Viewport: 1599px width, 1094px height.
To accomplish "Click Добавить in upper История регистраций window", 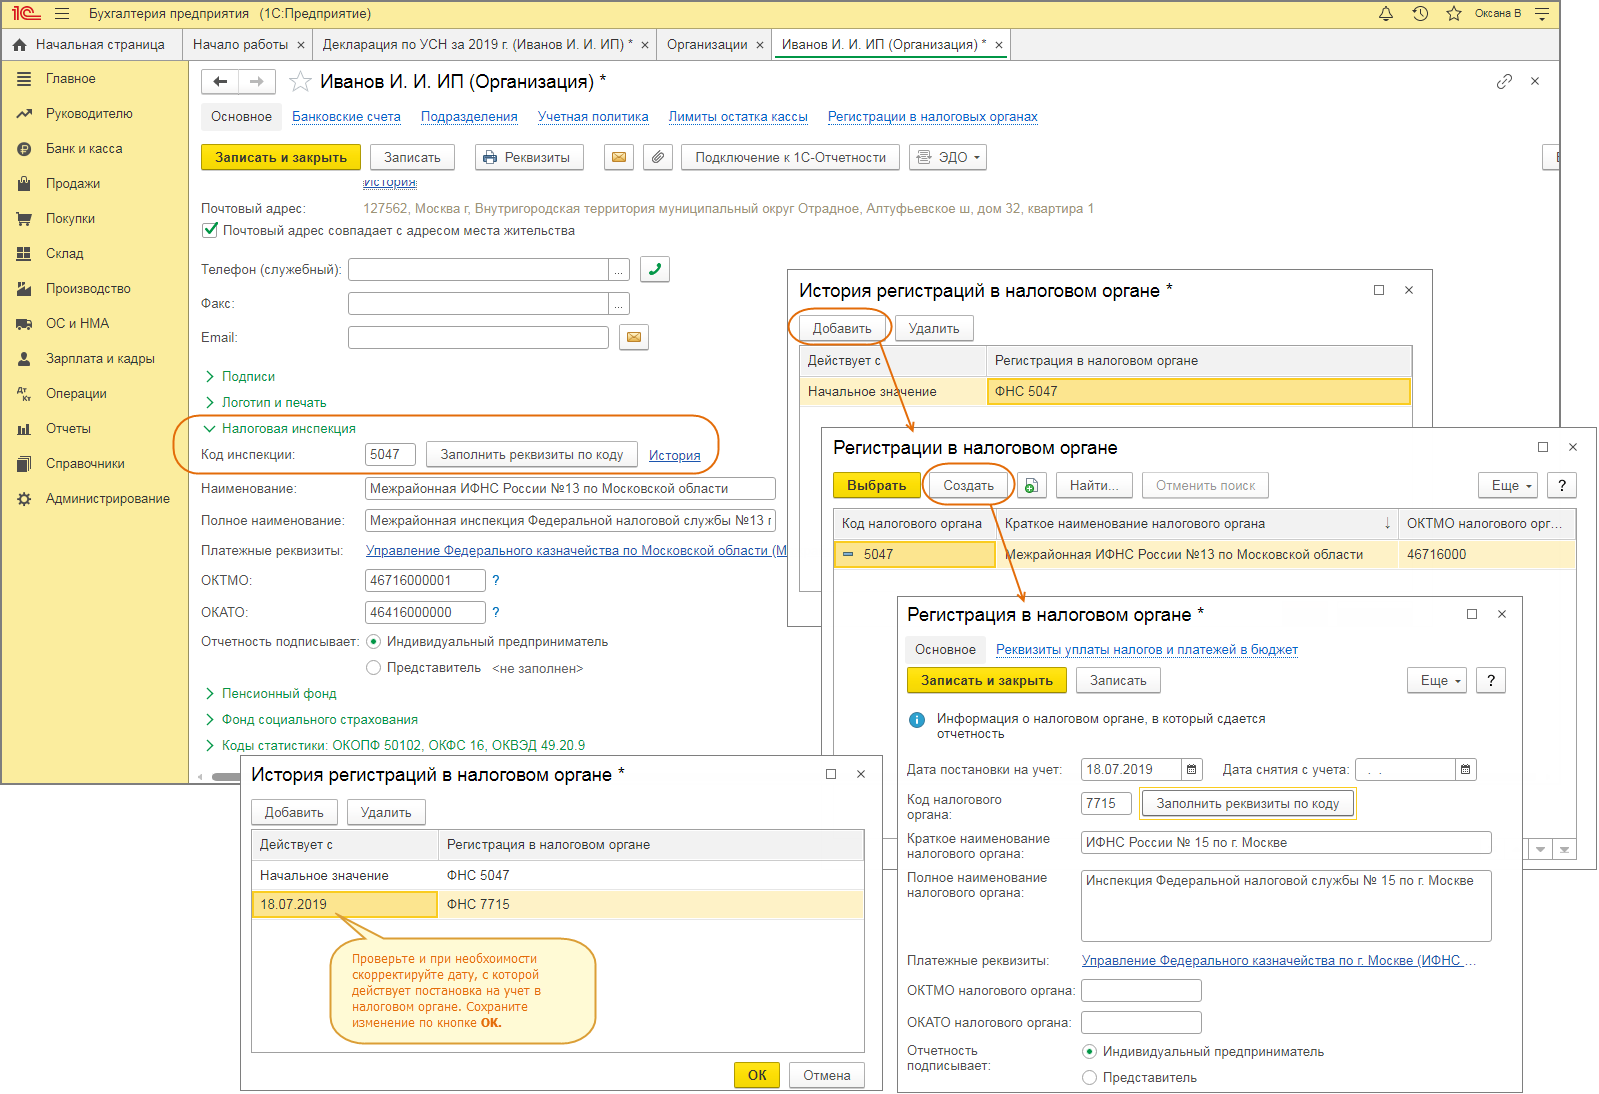I will click(x=842, y=329).
